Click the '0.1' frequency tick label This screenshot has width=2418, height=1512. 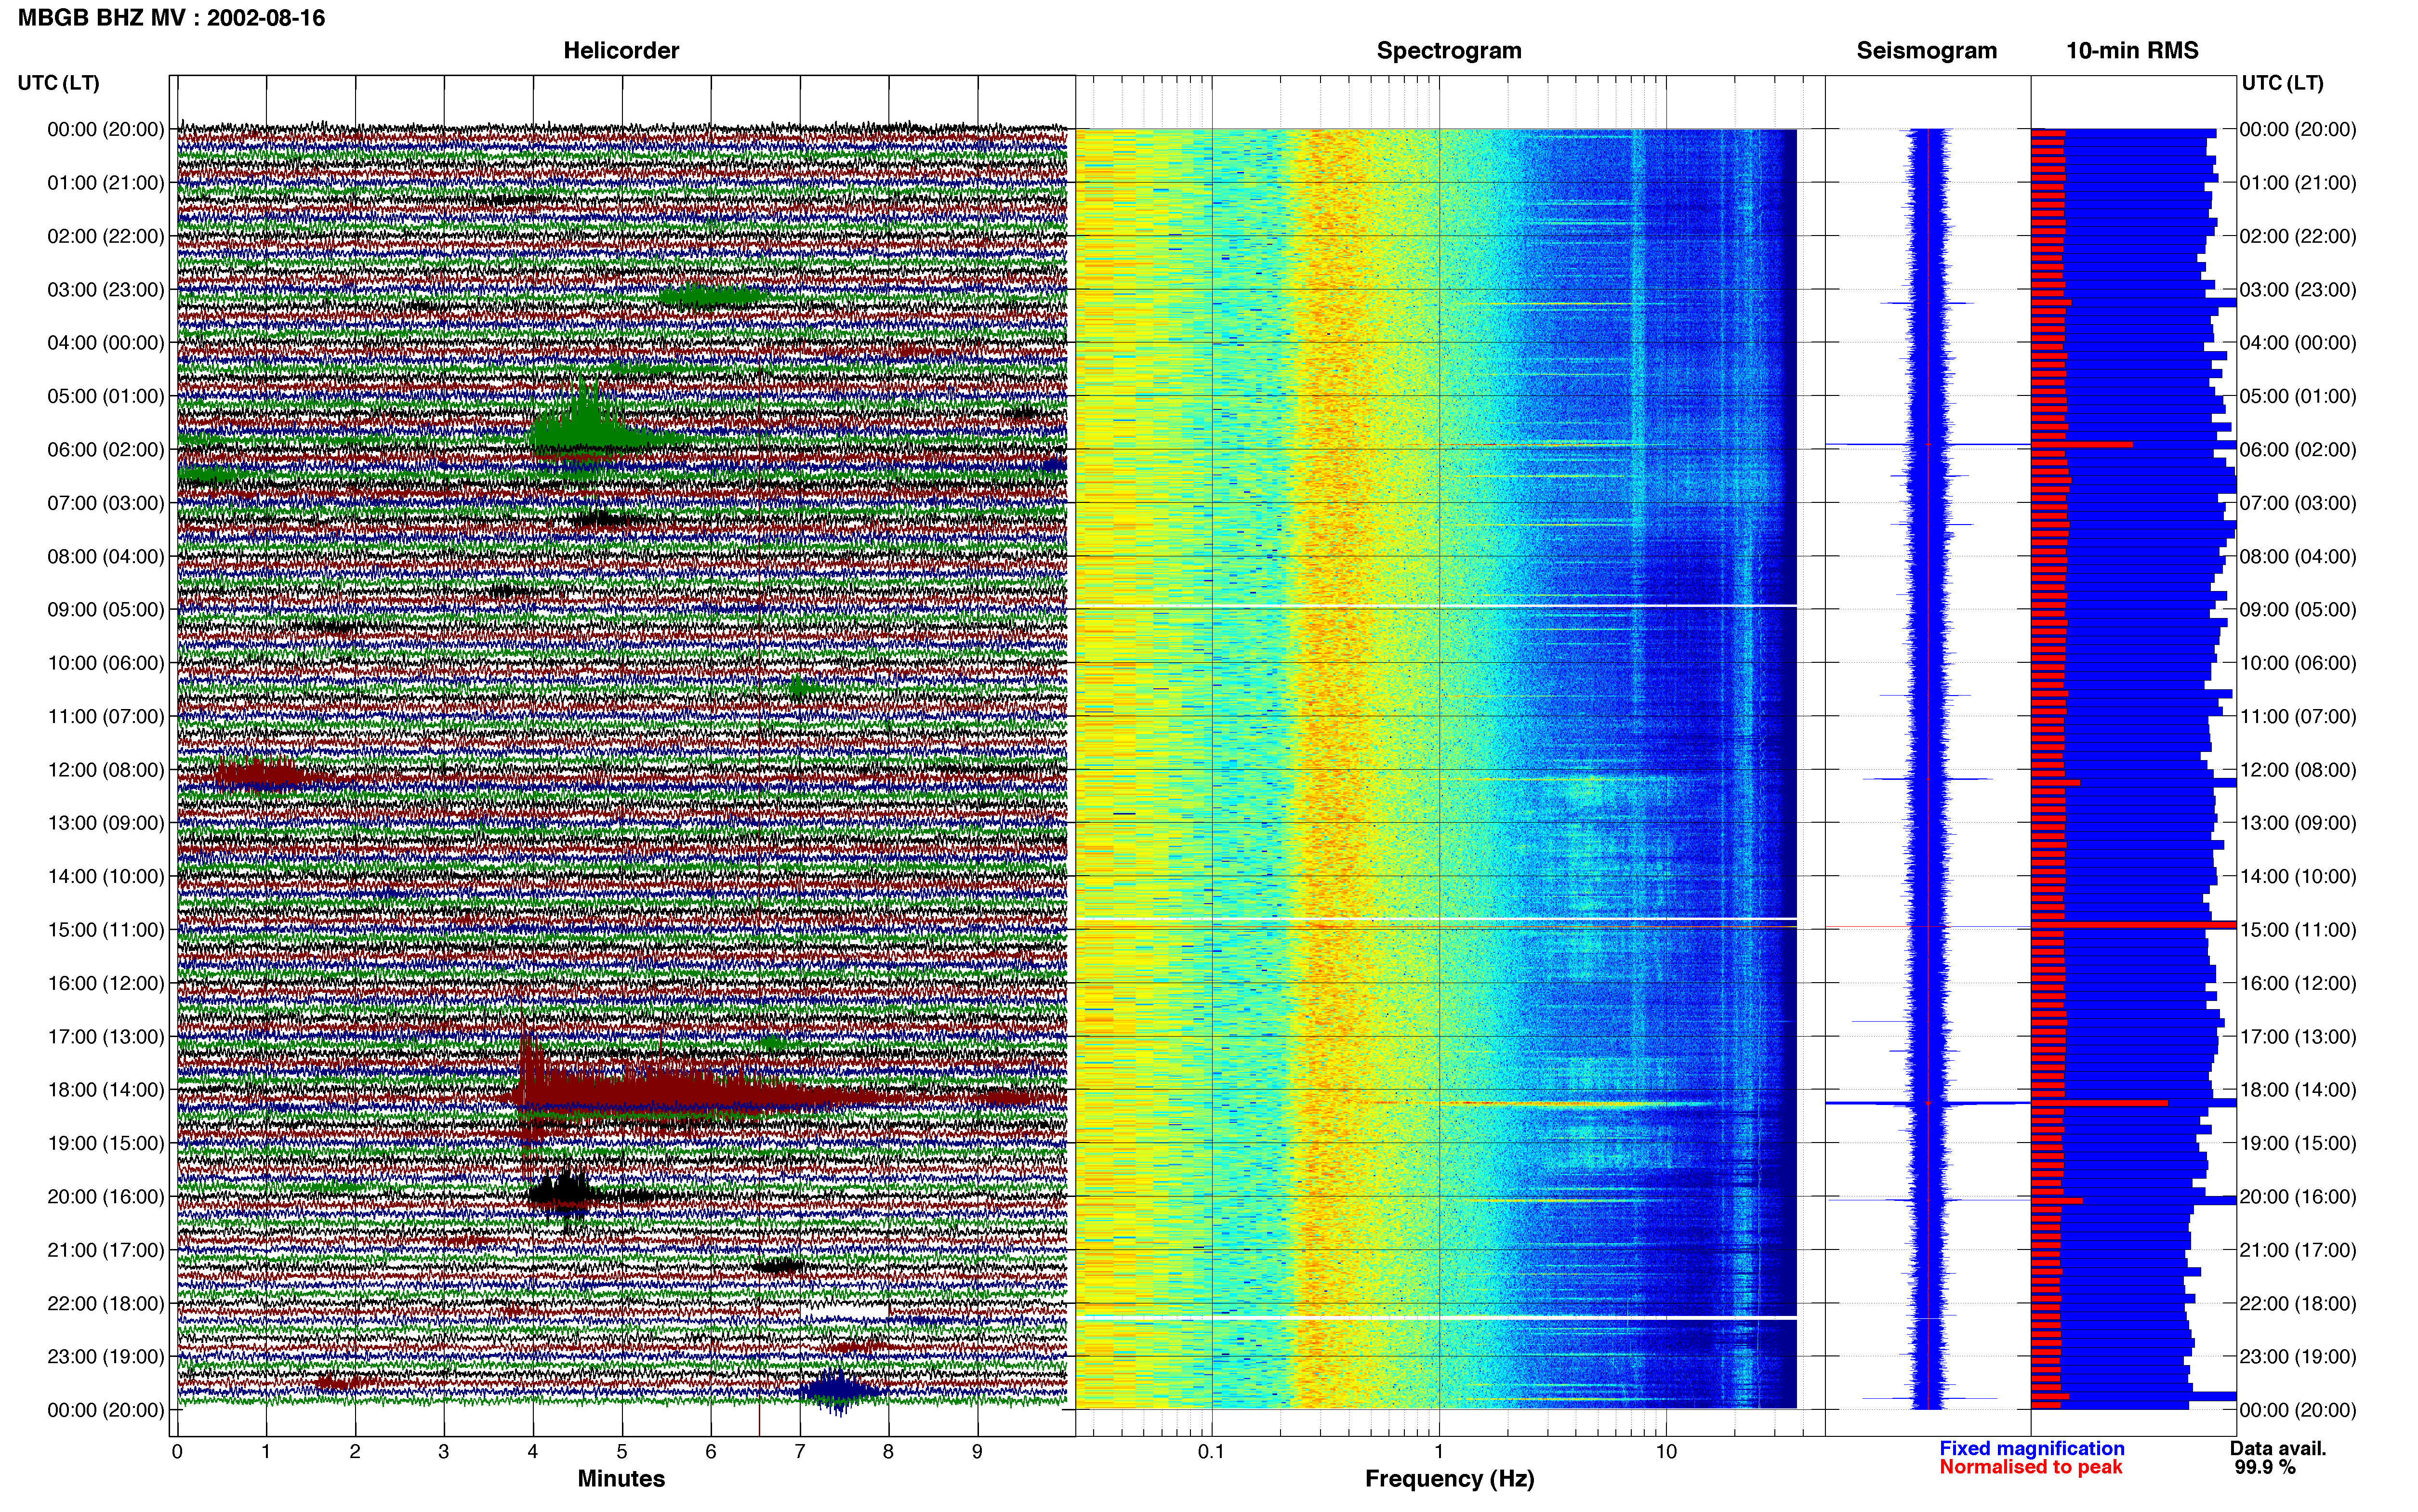click(x=1211, y=1451)
